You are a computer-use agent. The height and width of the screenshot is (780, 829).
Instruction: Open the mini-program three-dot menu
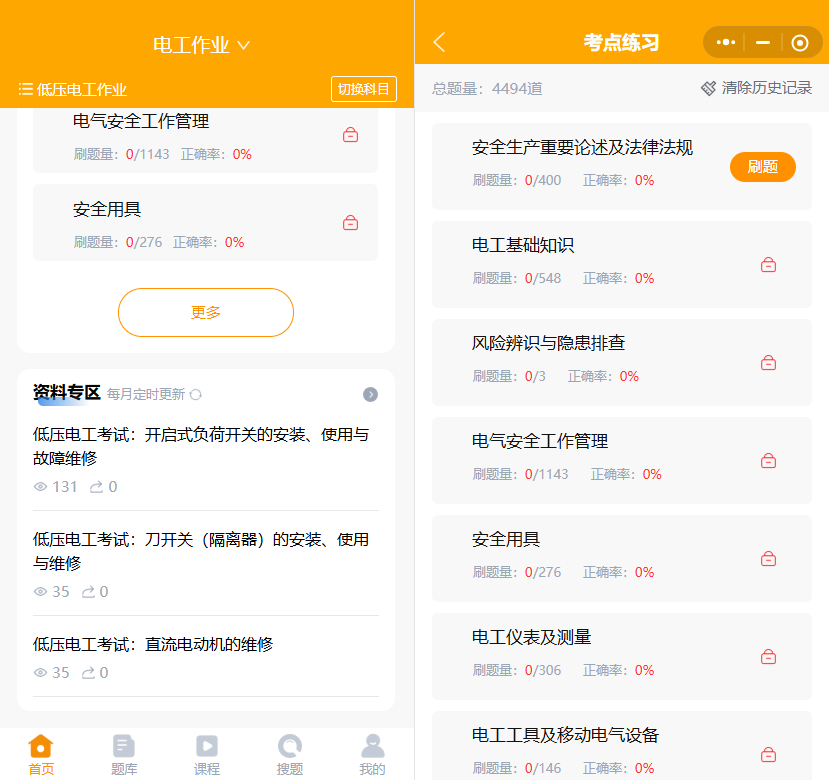(725, 42)
